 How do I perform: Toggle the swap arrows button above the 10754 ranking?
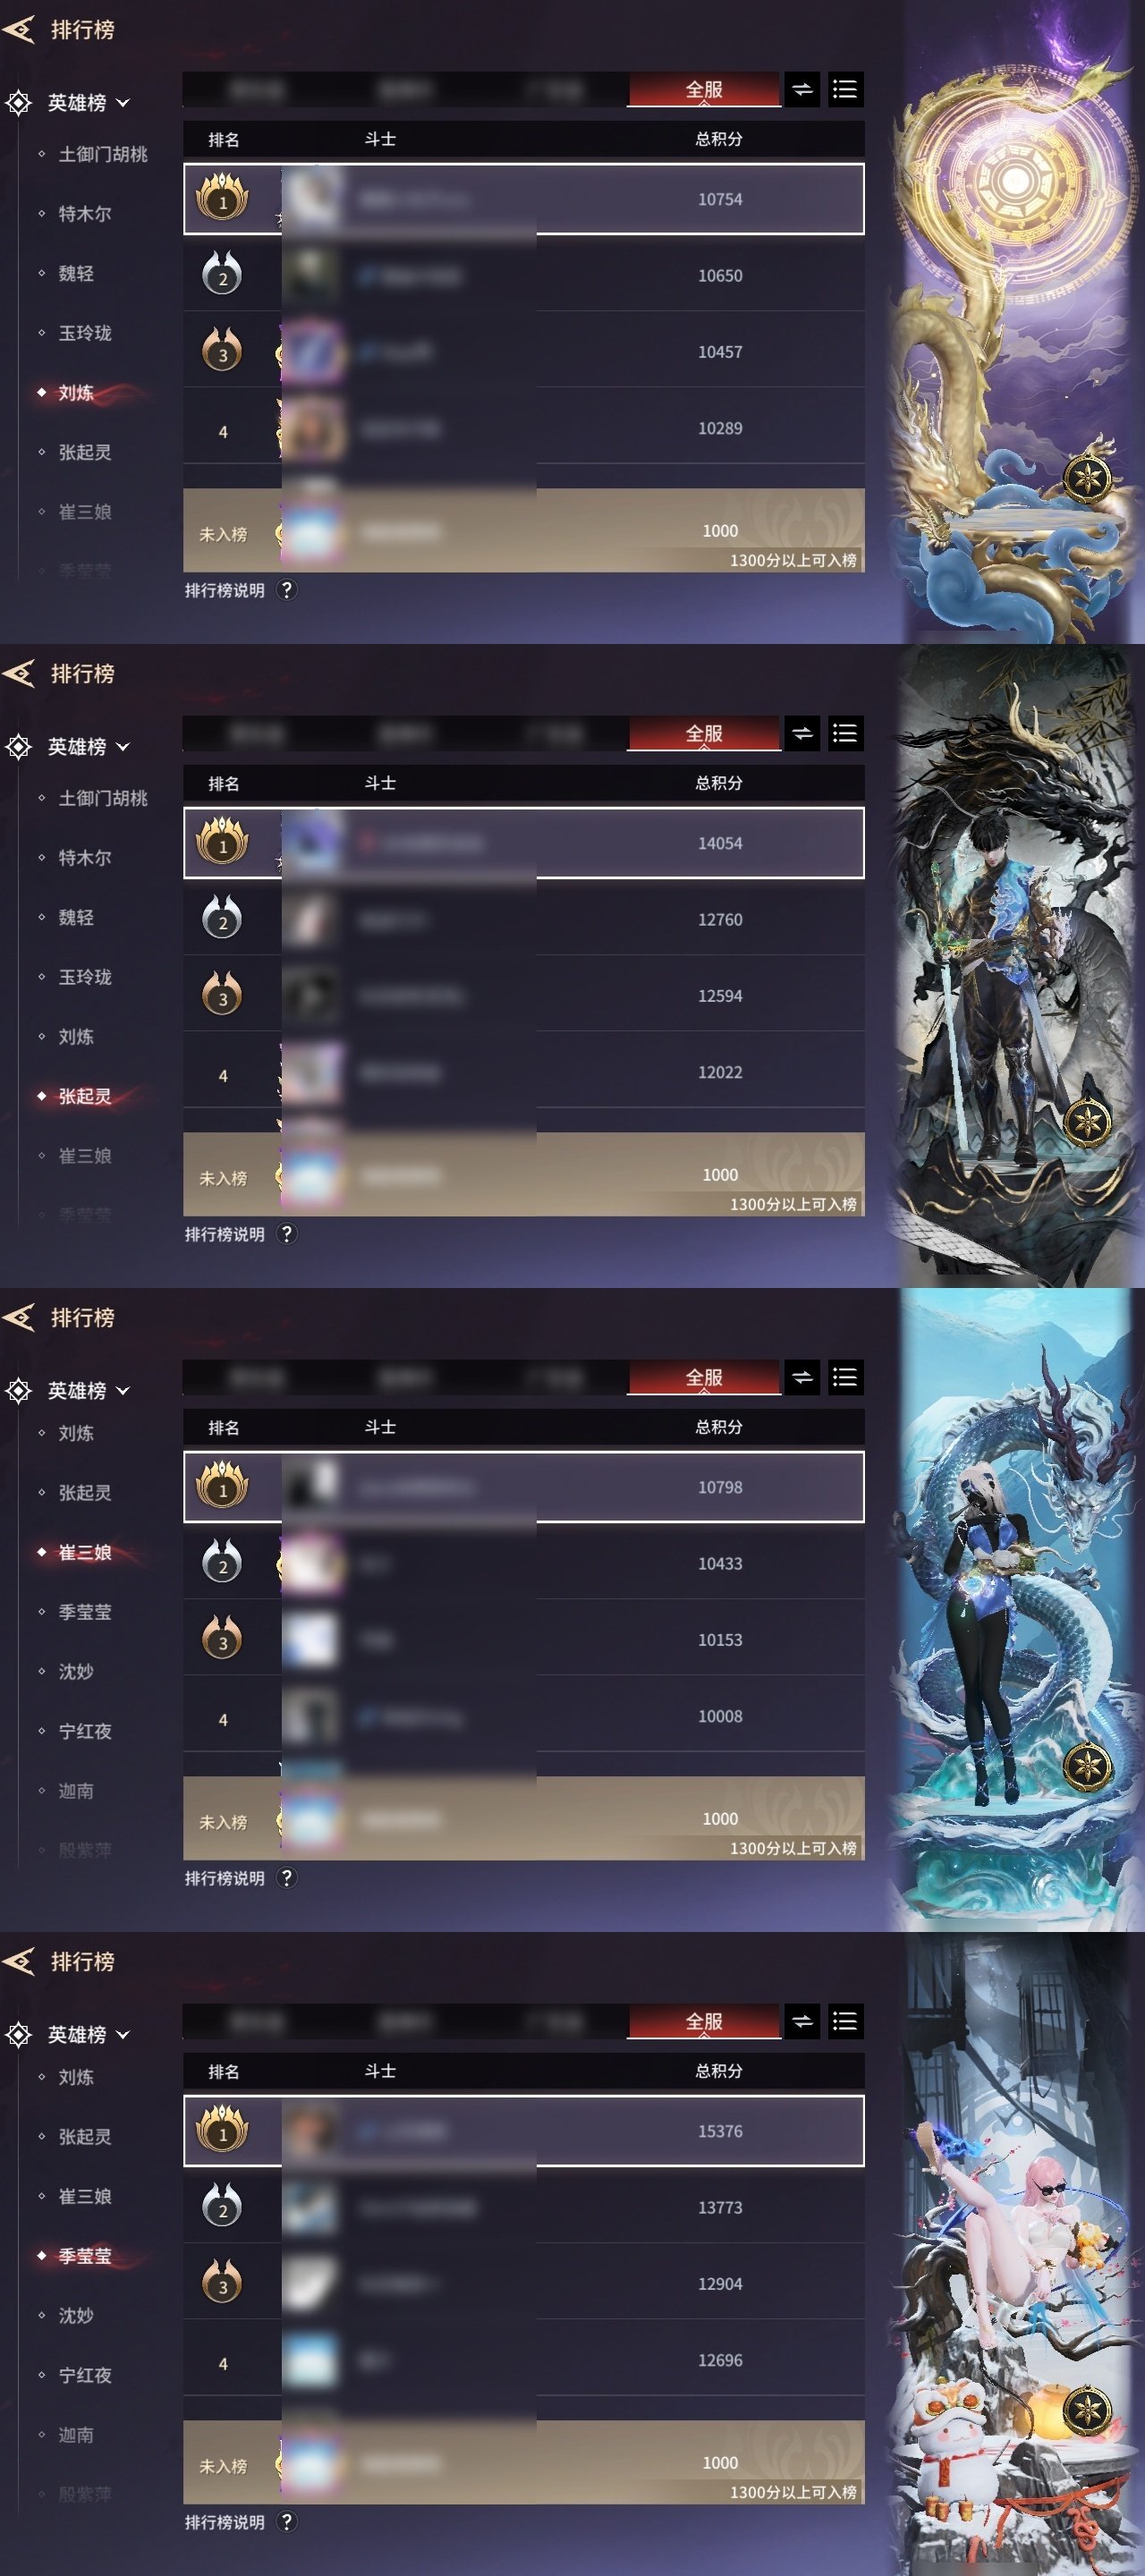coord(802,89)
